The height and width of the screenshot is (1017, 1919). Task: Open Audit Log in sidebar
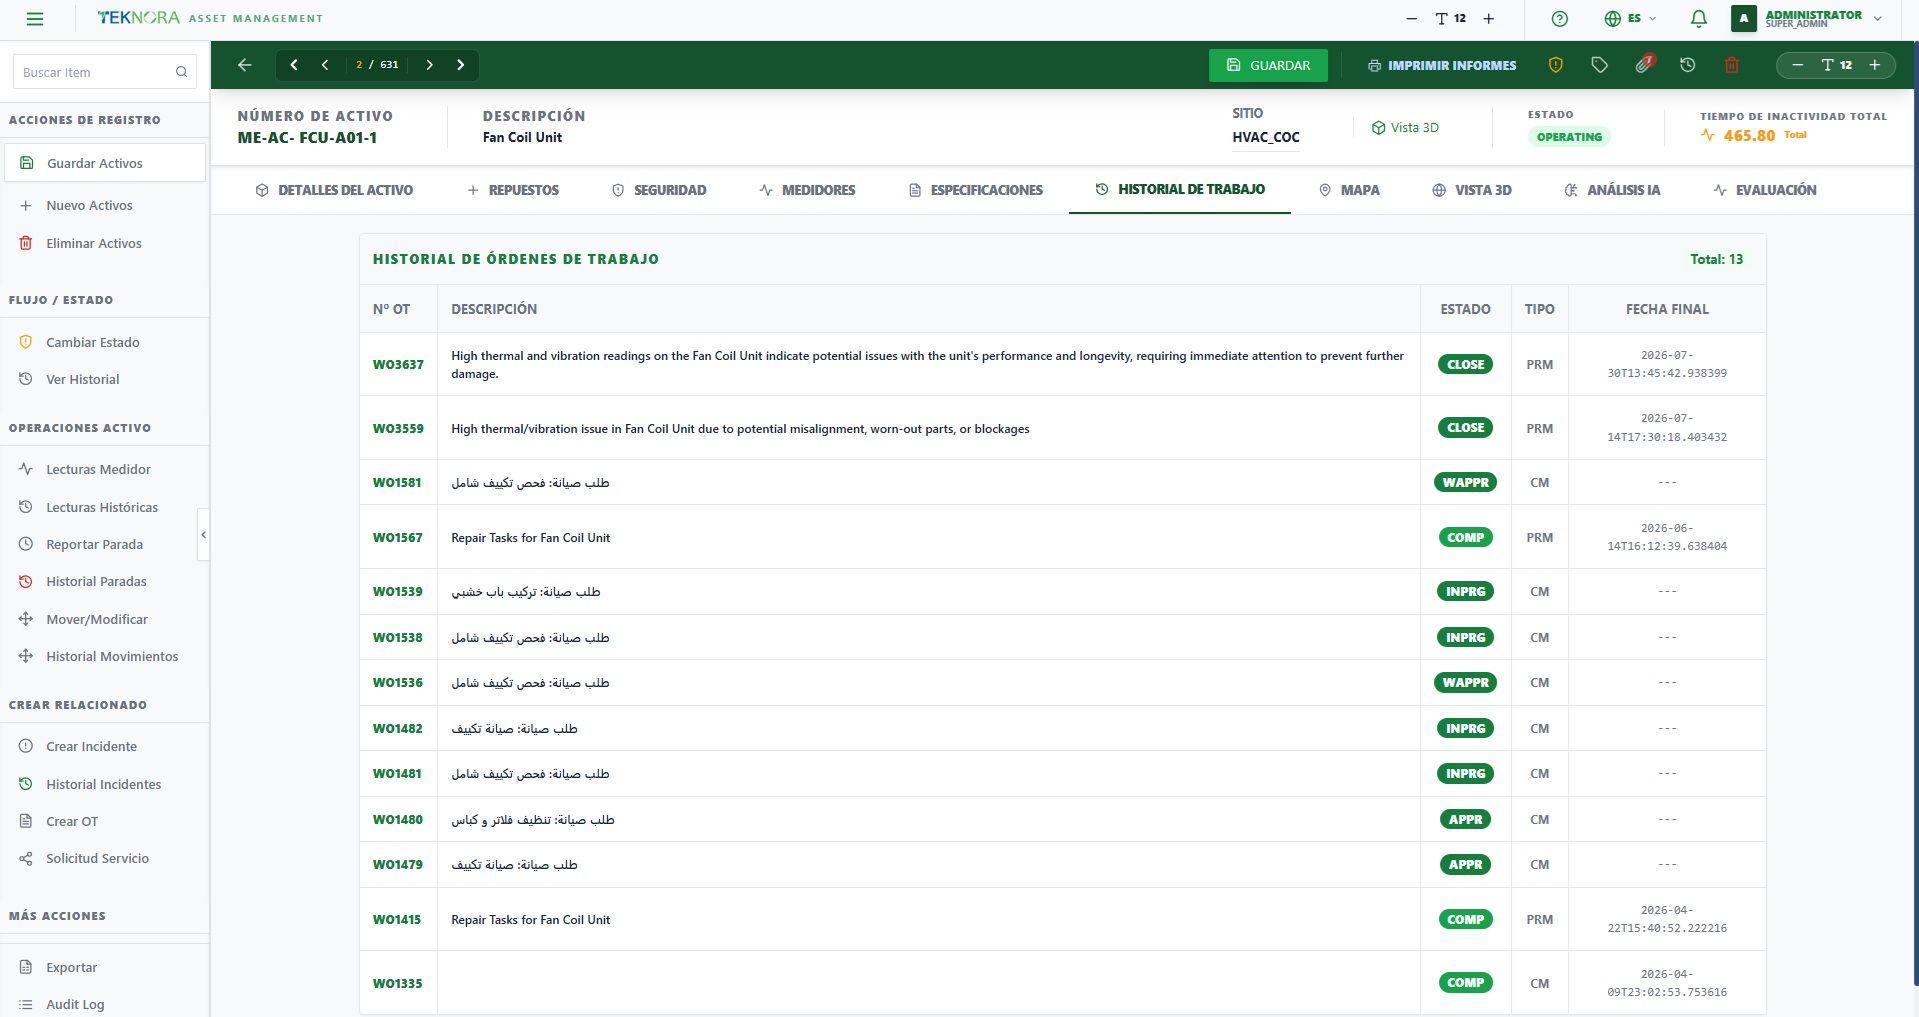pos(105,1004)
